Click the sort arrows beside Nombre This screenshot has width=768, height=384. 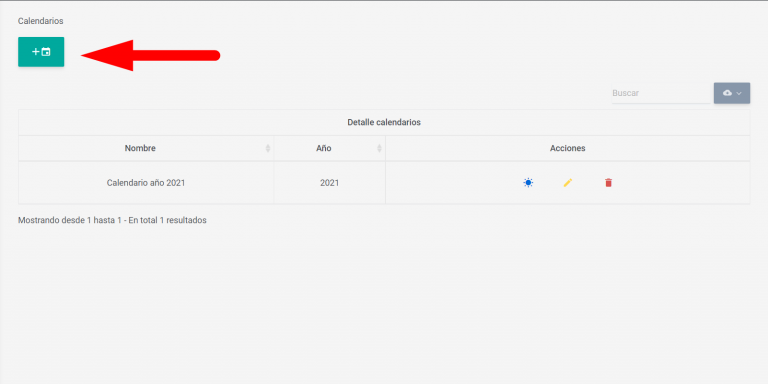point(267,148)
